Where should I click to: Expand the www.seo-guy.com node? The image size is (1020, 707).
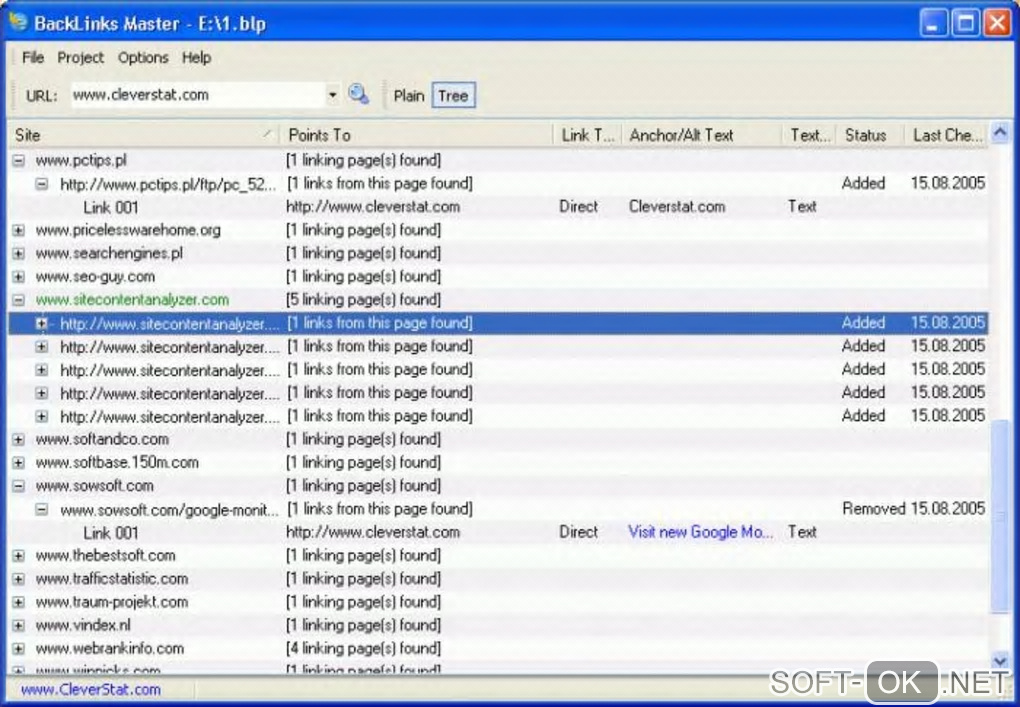click(18, 277)
